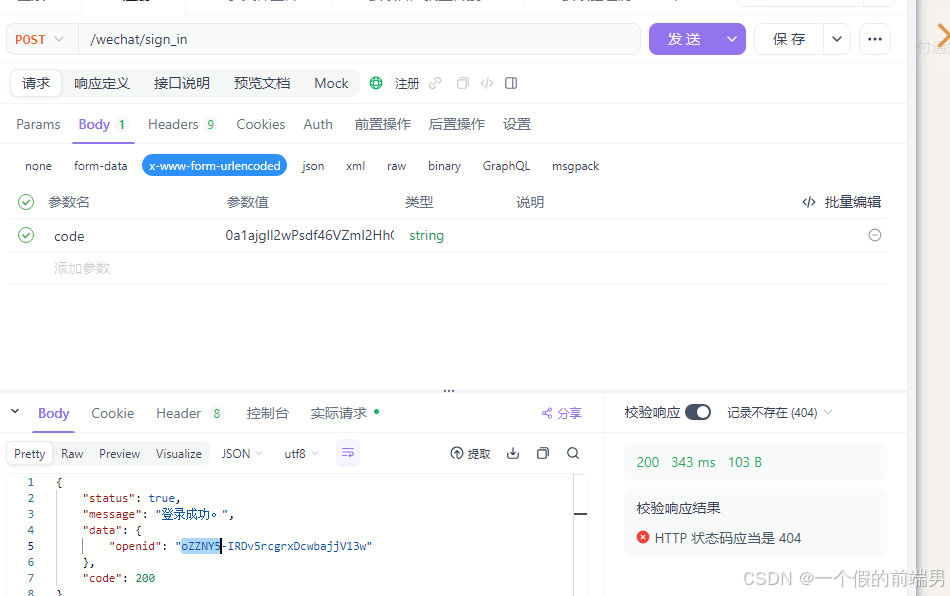The width and height of the screenshot is (950, 596).
Task: Click the URL field /wechat/sign_in
Action: coord(359,39)
